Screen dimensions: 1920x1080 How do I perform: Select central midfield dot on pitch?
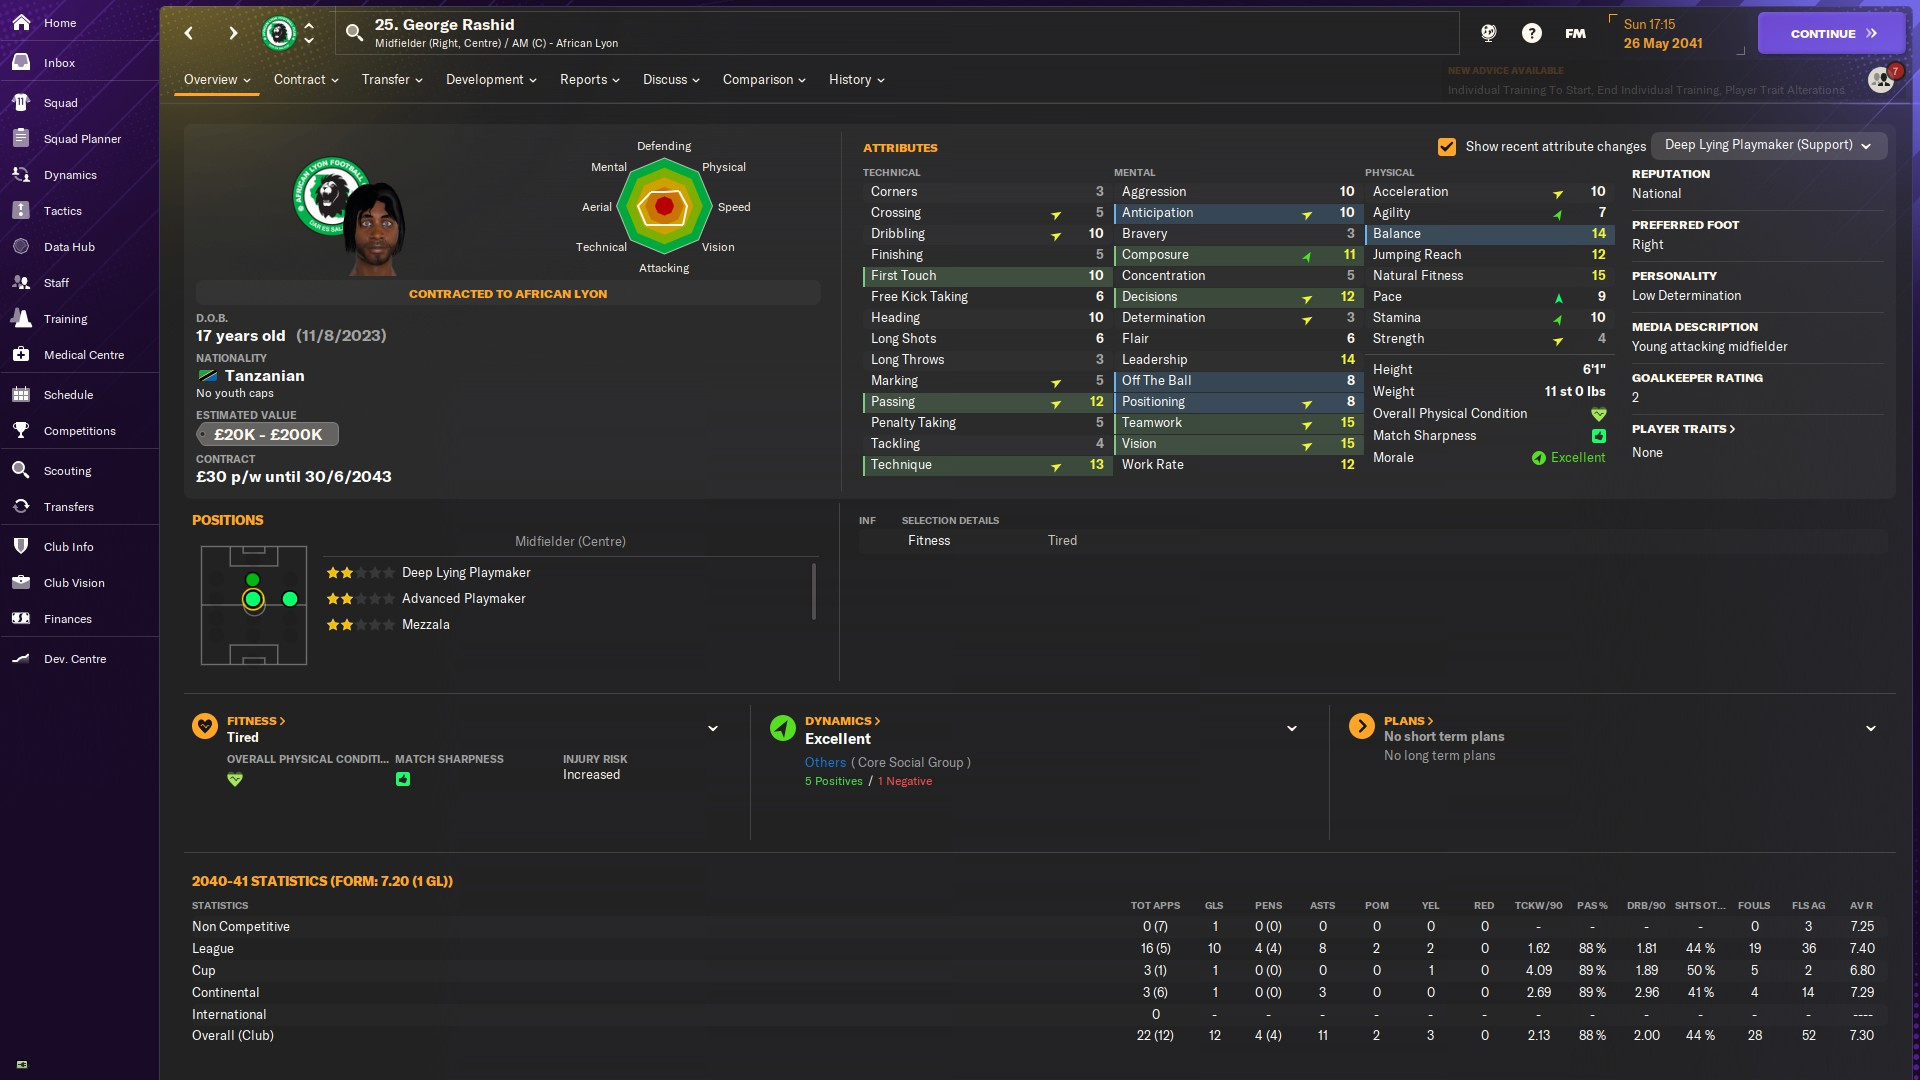[253, 599]
